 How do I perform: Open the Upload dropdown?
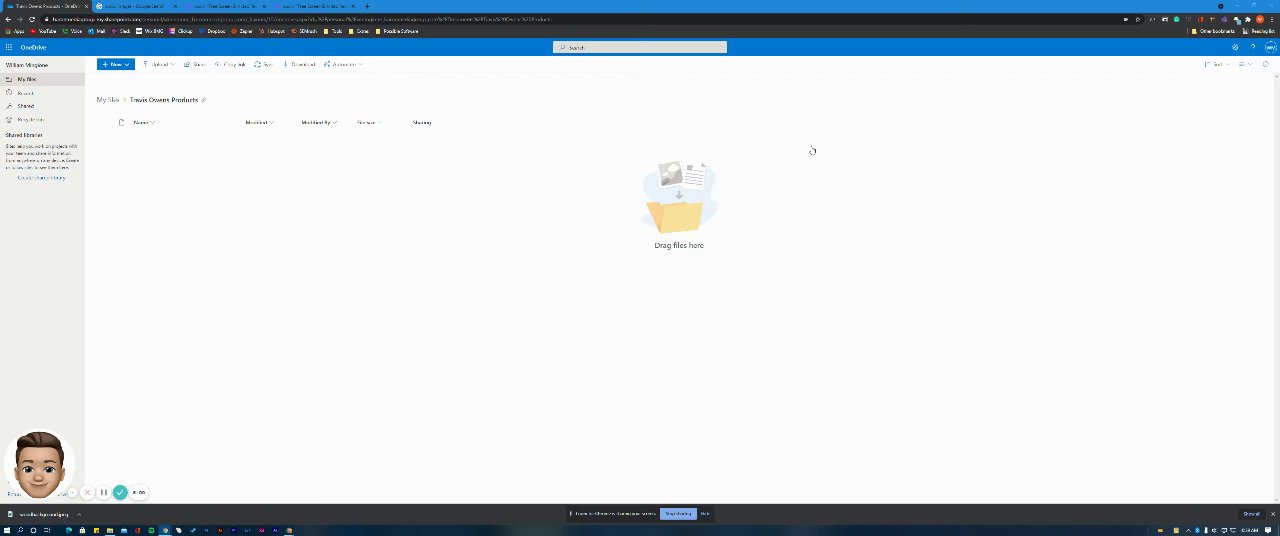pos(158,64)
